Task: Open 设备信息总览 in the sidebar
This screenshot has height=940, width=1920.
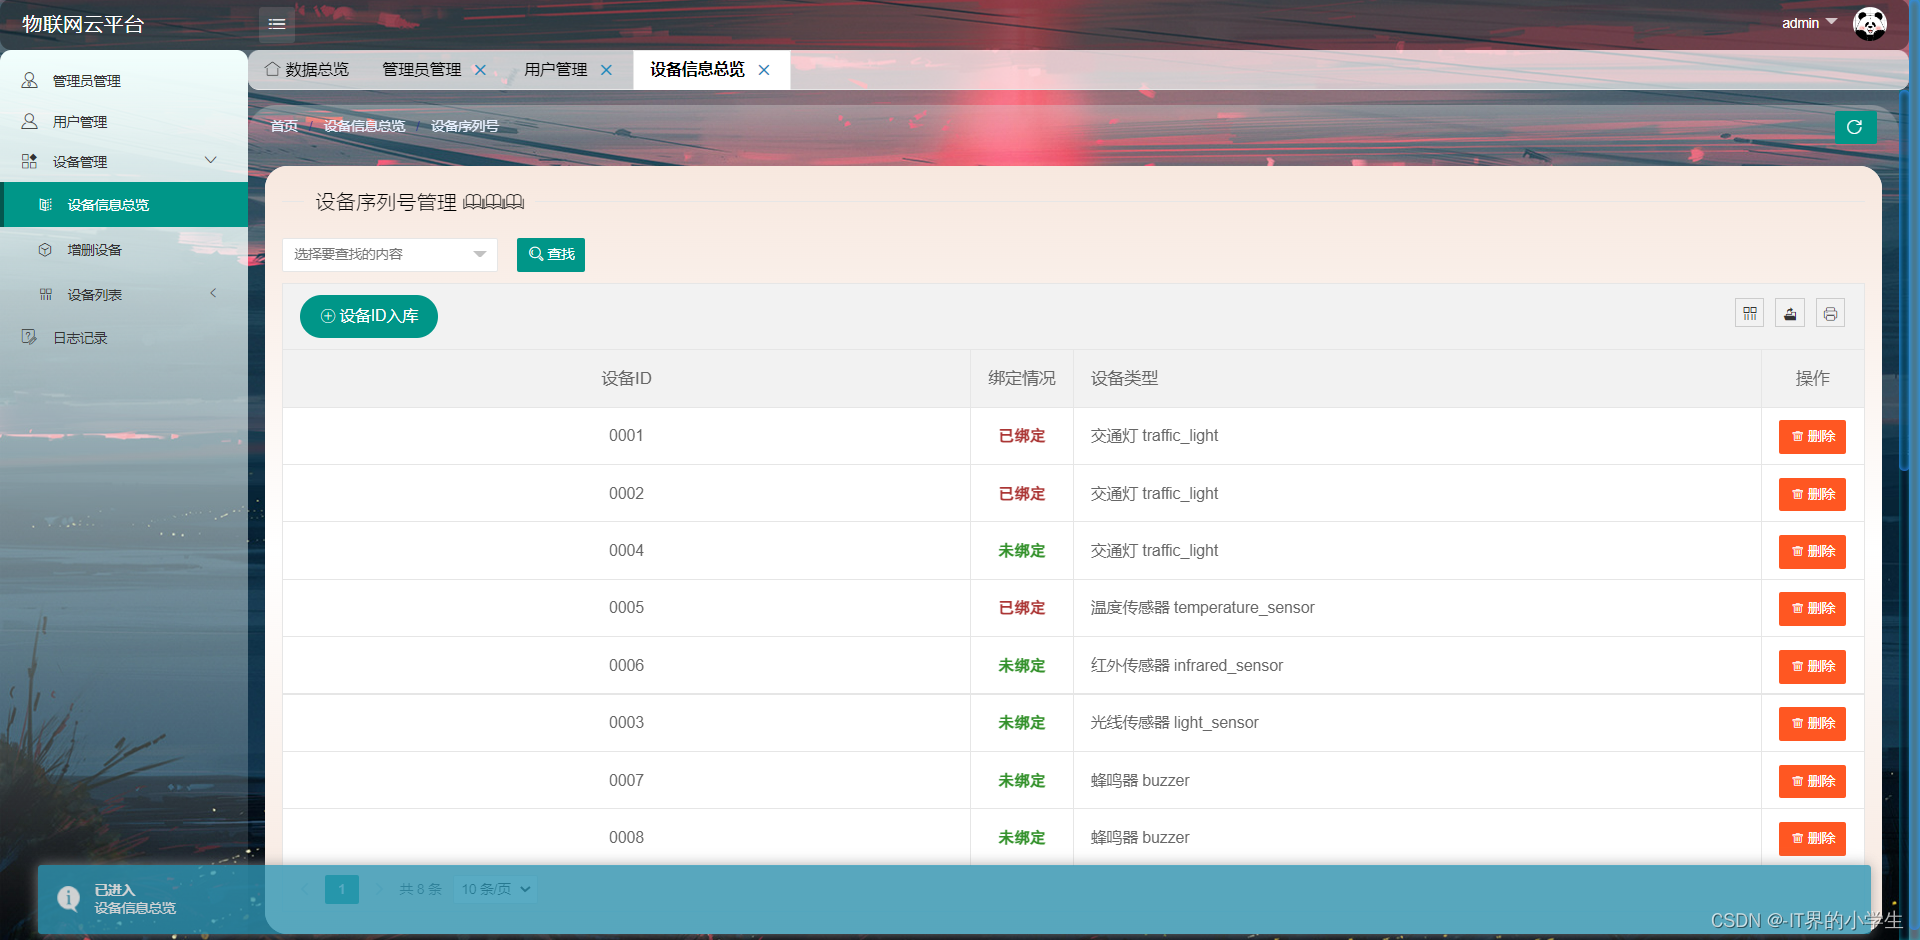Action: click(x=124, y=205)
